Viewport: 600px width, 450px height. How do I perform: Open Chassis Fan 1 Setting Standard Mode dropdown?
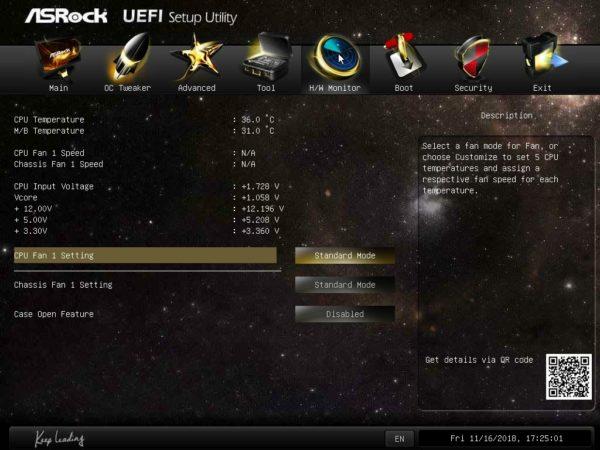pyautogui.click(x=345, y=285)
